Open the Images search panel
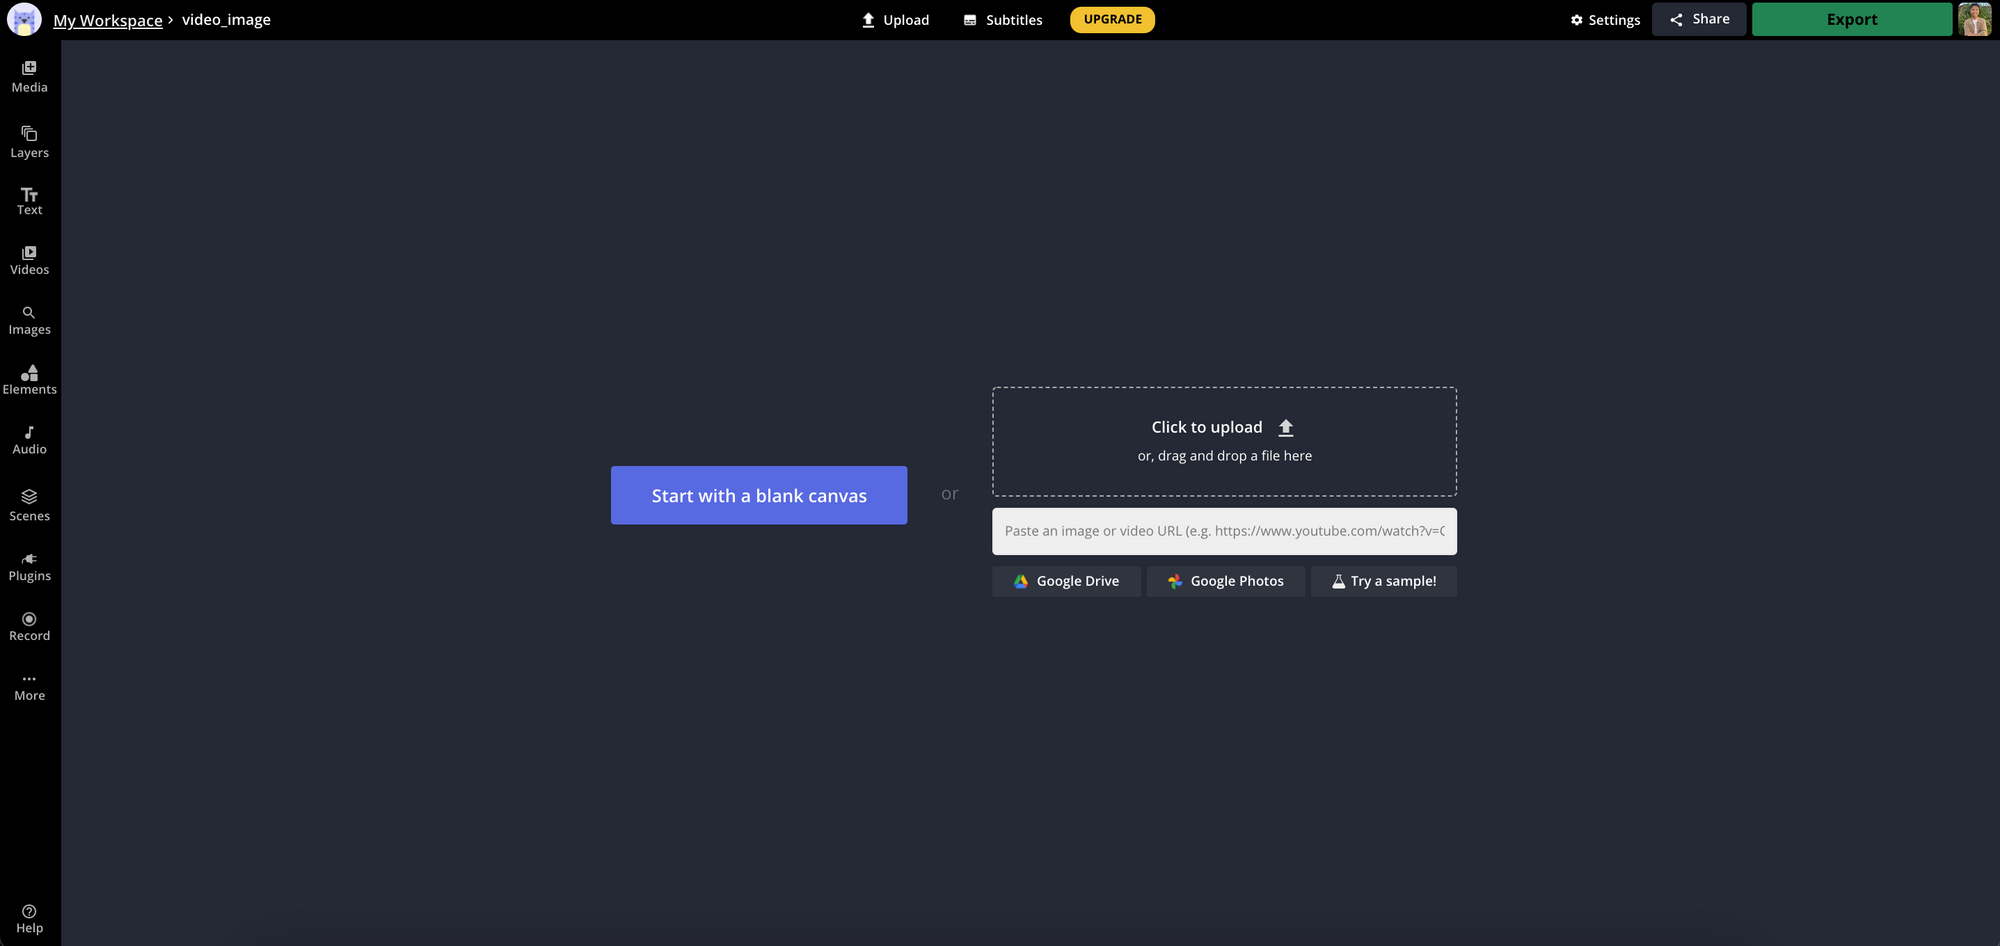 (x=29, y=320)
